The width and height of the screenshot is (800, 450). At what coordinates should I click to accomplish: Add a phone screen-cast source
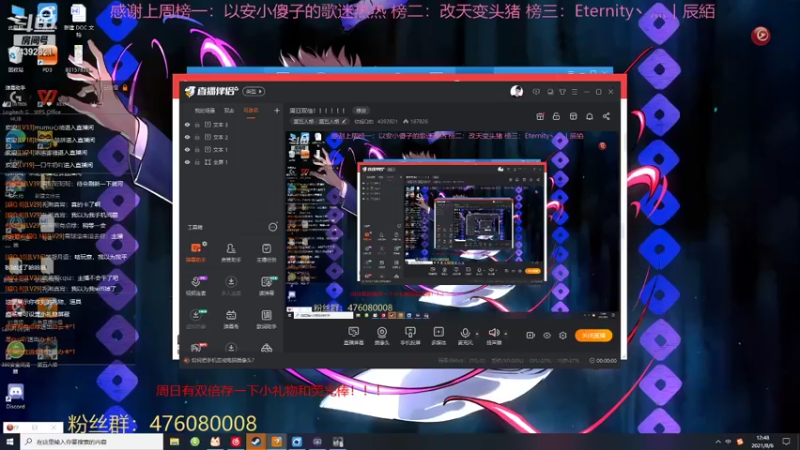click(410, 335)
